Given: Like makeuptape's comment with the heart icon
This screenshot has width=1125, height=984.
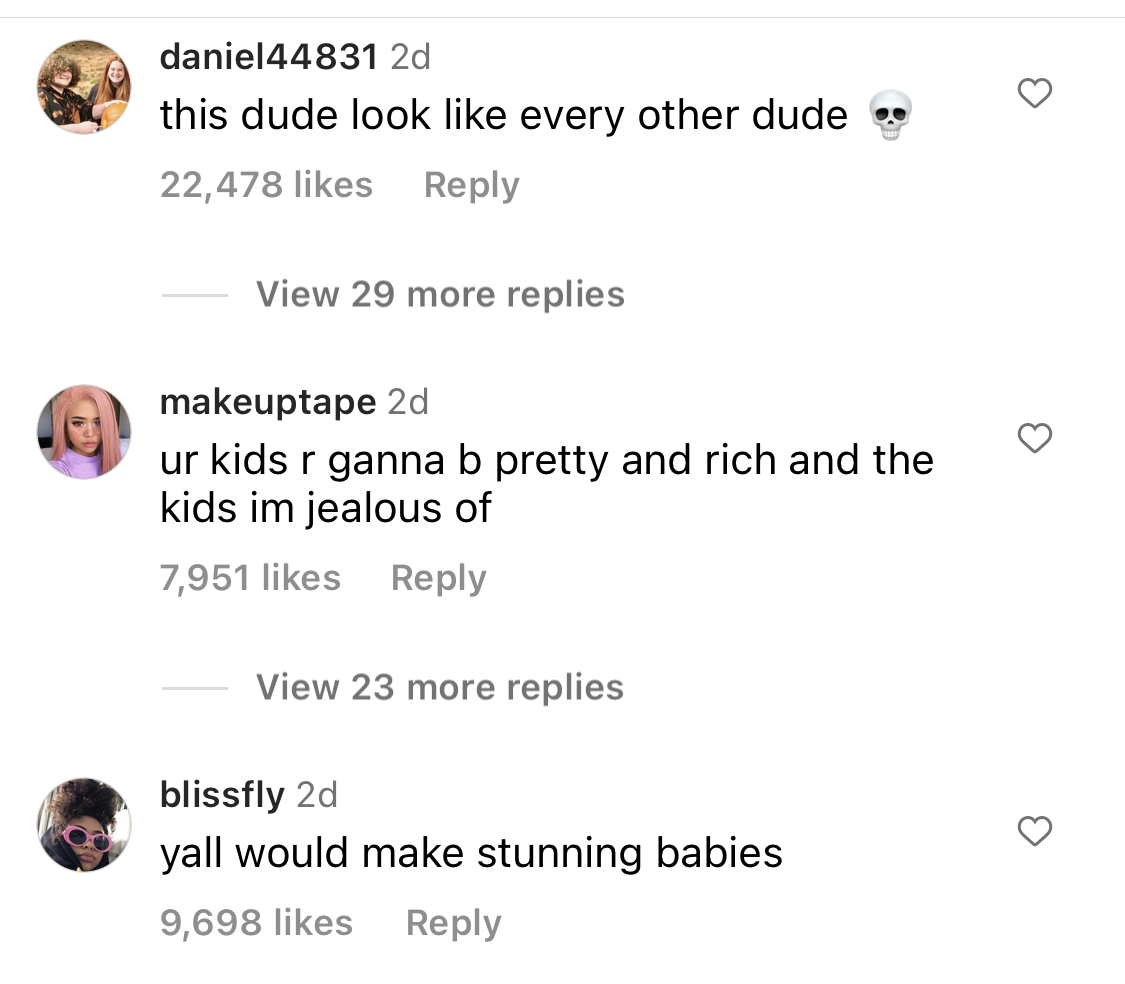Looking at the screenshot, I should click(1035, 438).
